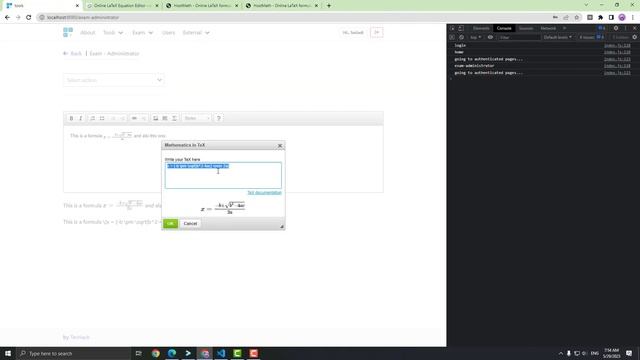
Task: Expand the Tools navigation menu
Action: 113,33
